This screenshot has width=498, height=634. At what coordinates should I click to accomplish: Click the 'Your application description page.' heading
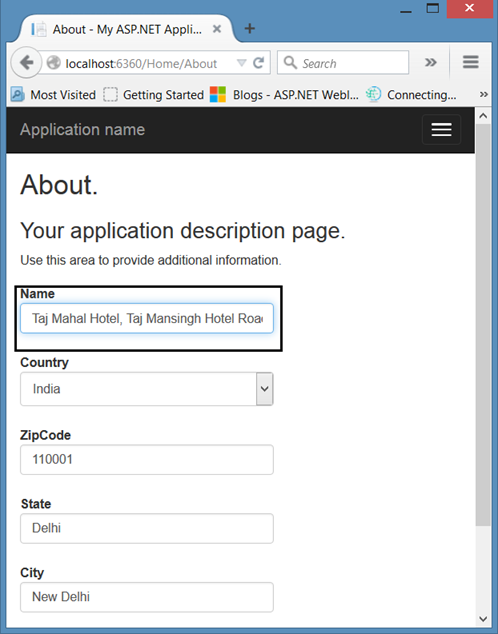(x=183, y=231)
